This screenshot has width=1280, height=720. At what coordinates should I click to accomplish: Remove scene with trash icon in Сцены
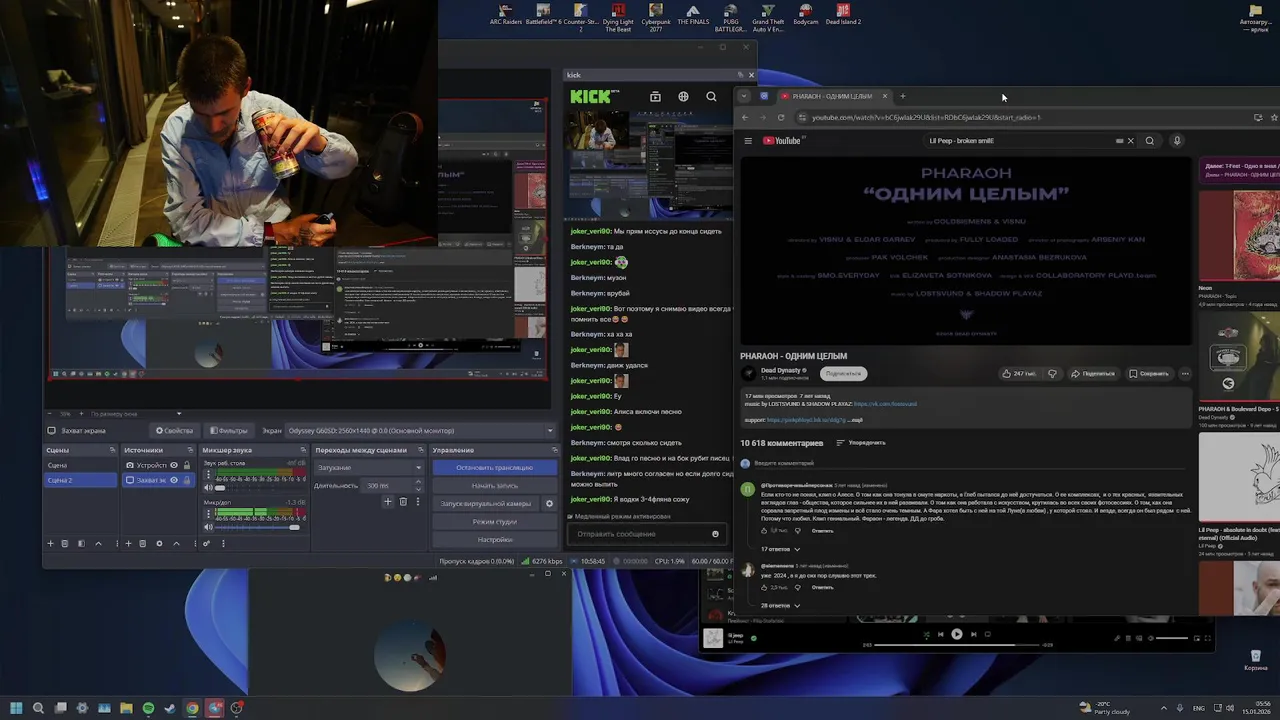65,543
